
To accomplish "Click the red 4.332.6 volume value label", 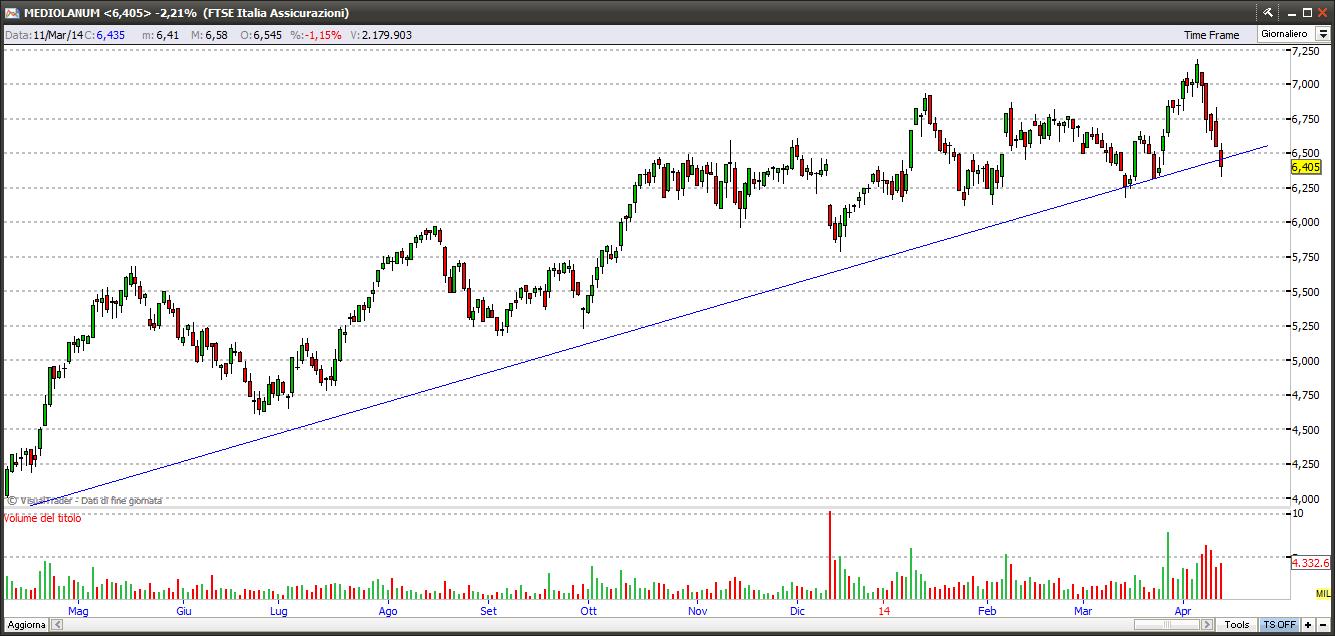I will [x=1310, y=563].
